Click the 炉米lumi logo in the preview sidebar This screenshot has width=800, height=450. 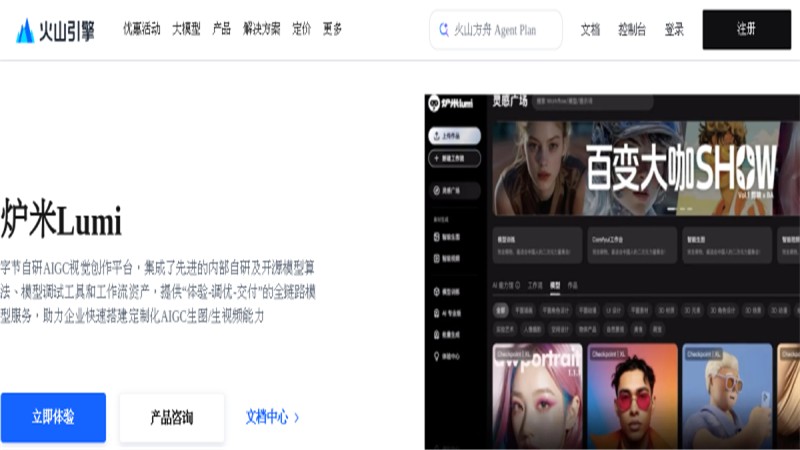(x=451, y=104)
